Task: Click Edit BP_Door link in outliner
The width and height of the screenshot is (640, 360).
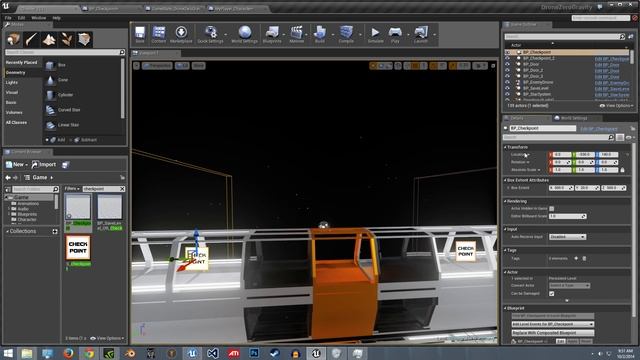Action: pyautogui.click(x=607, y=64)
